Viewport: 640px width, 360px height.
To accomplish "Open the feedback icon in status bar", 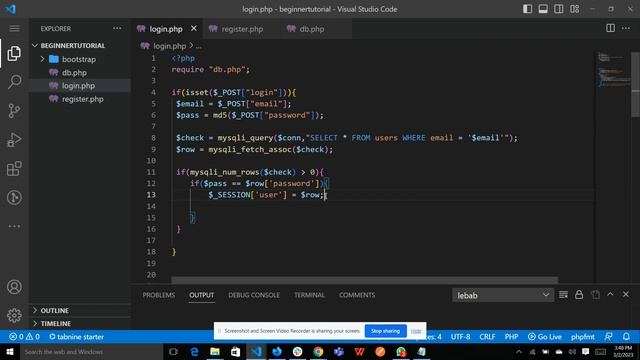I will (x=608, y=337).
